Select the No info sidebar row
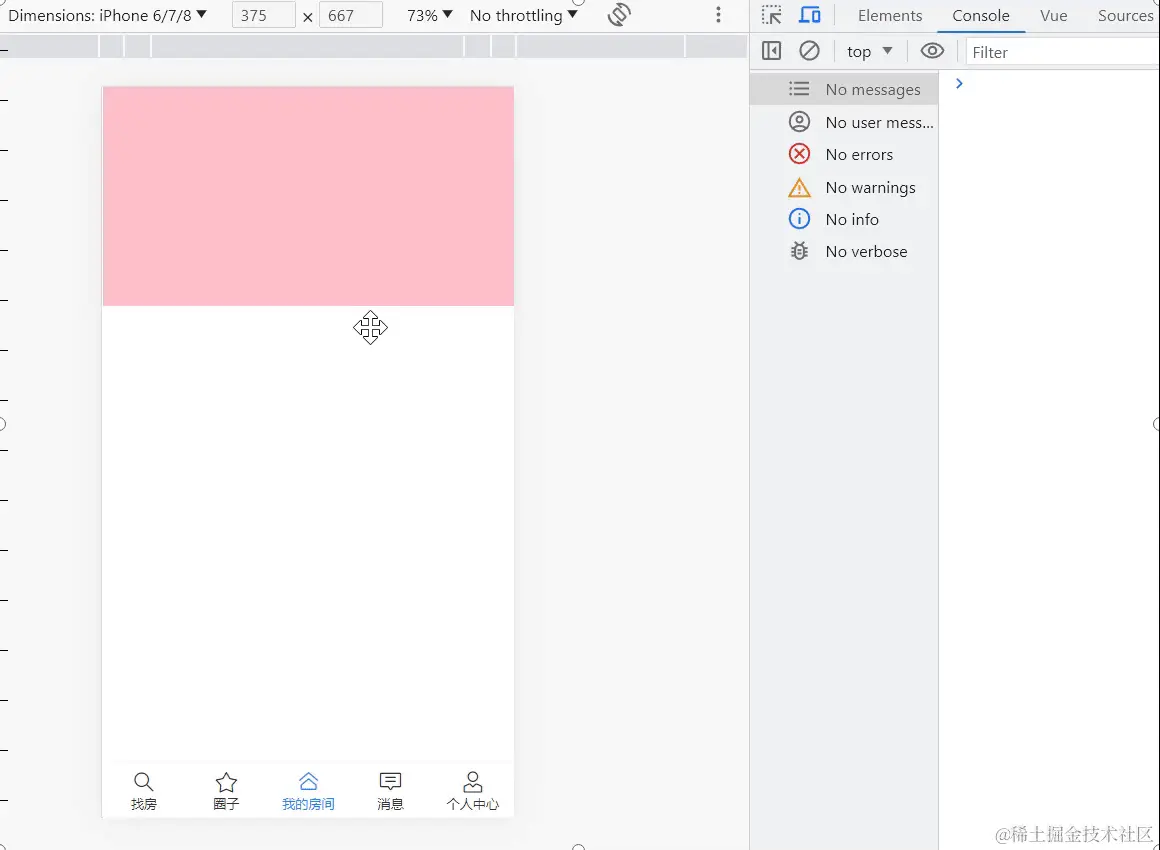Viewport: 1160px width, 850px height. (x=844, y=219)
